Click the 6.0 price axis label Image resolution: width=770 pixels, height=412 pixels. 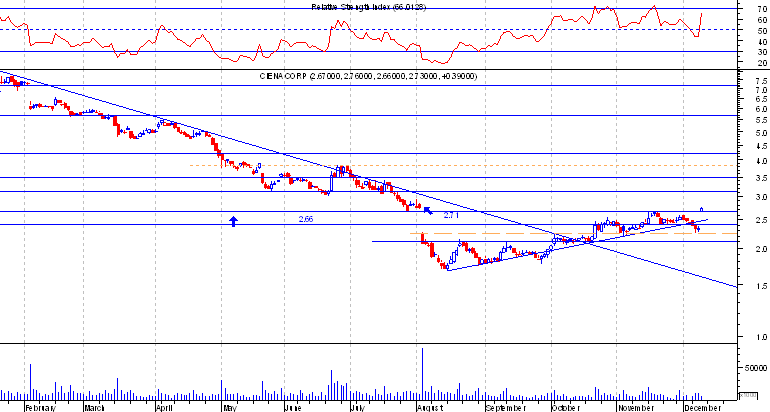(x=762, y=109)
